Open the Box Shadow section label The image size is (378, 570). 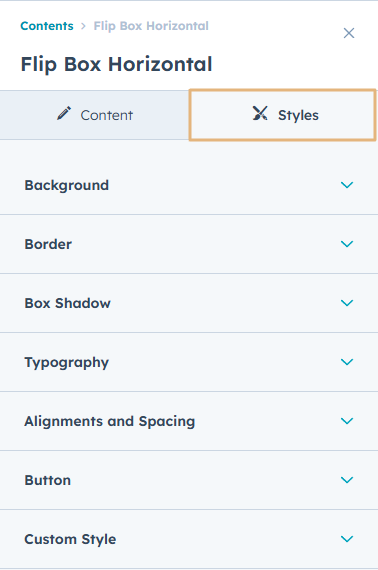click(67, 303)
